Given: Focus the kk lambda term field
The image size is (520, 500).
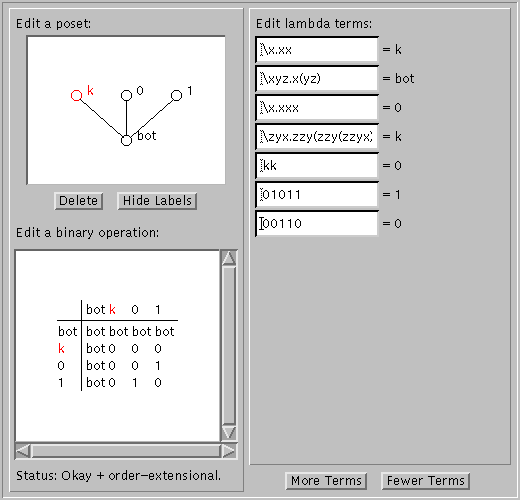Looking at the screenshot, I should tap(317, 166).
